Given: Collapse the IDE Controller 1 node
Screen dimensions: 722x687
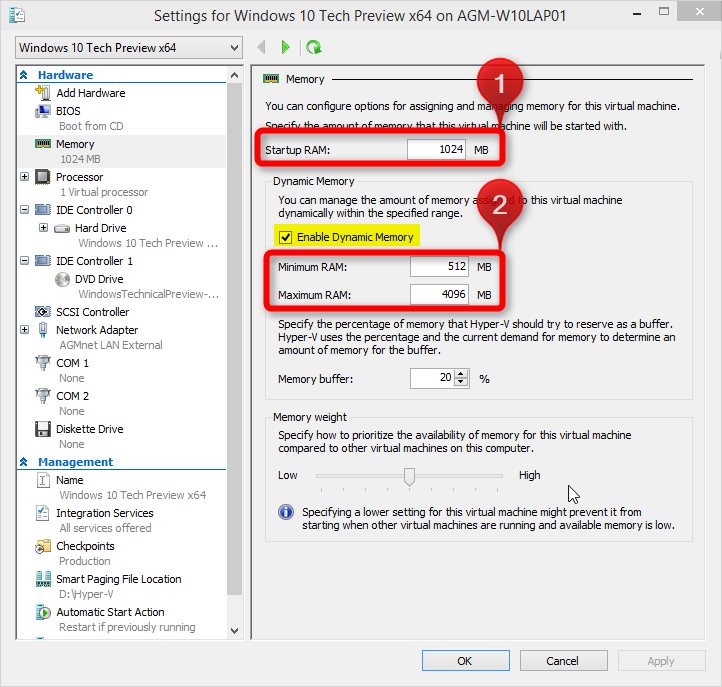Looking at the screenshot, I should 25,261.
